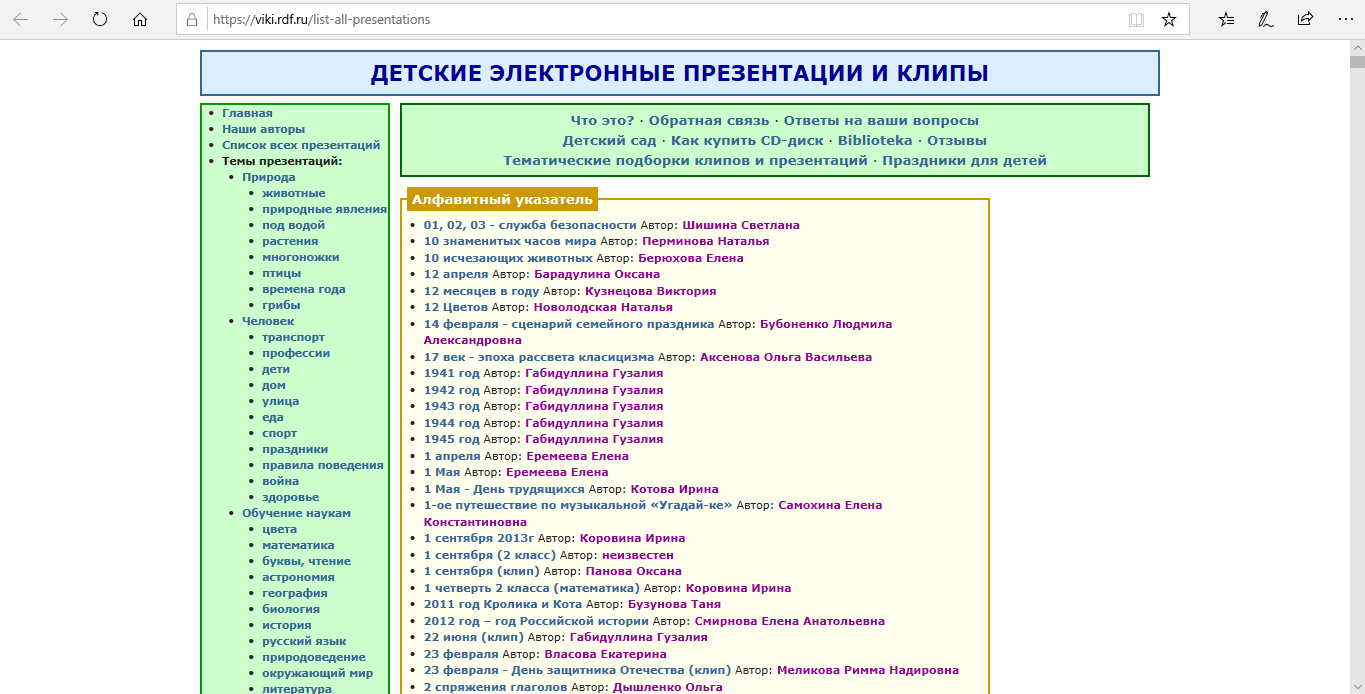
Task: Select the Природа topic
Action: (268, 177)
